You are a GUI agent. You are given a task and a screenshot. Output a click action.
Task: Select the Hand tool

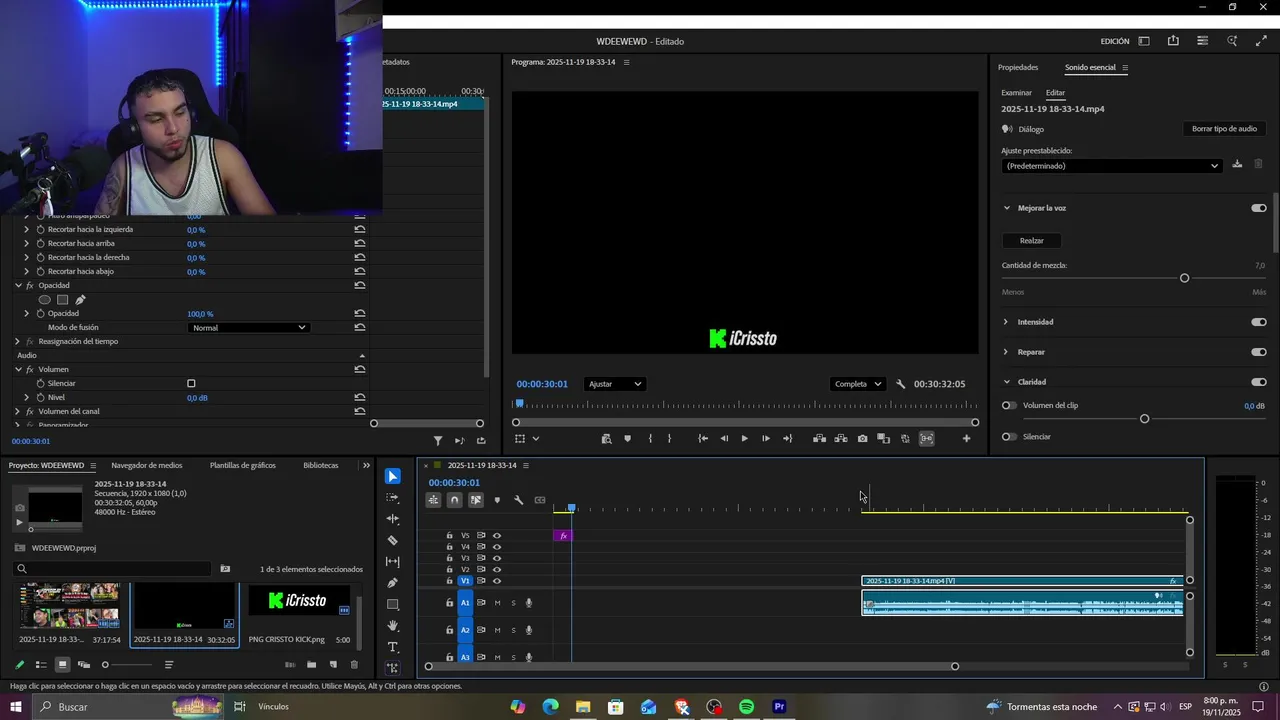click(393, 626)
